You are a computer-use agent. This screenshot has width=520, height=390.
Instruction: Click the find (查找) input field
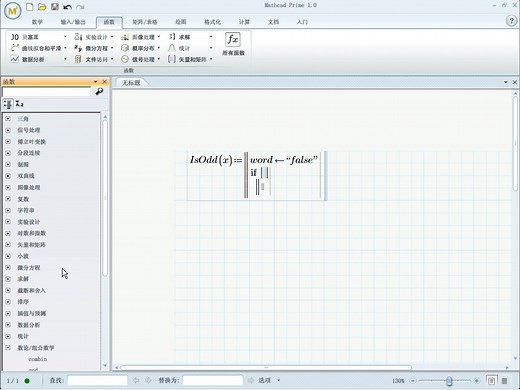97,380
